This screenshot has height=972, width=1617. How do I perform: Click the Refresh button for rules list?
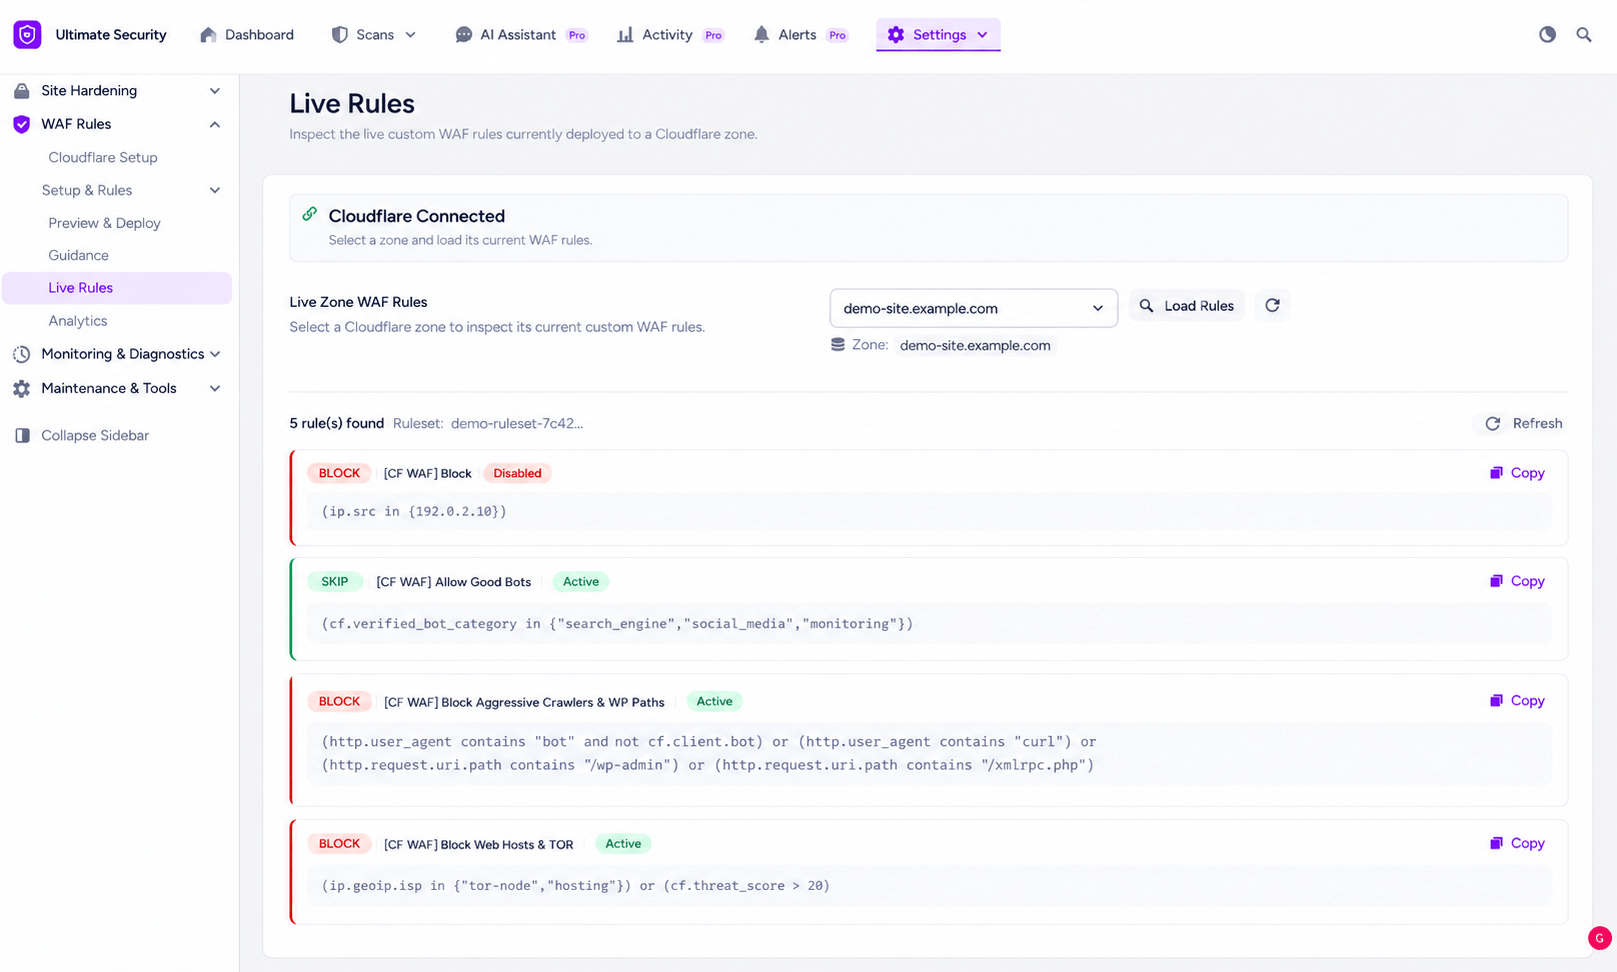pos(1524,424)
